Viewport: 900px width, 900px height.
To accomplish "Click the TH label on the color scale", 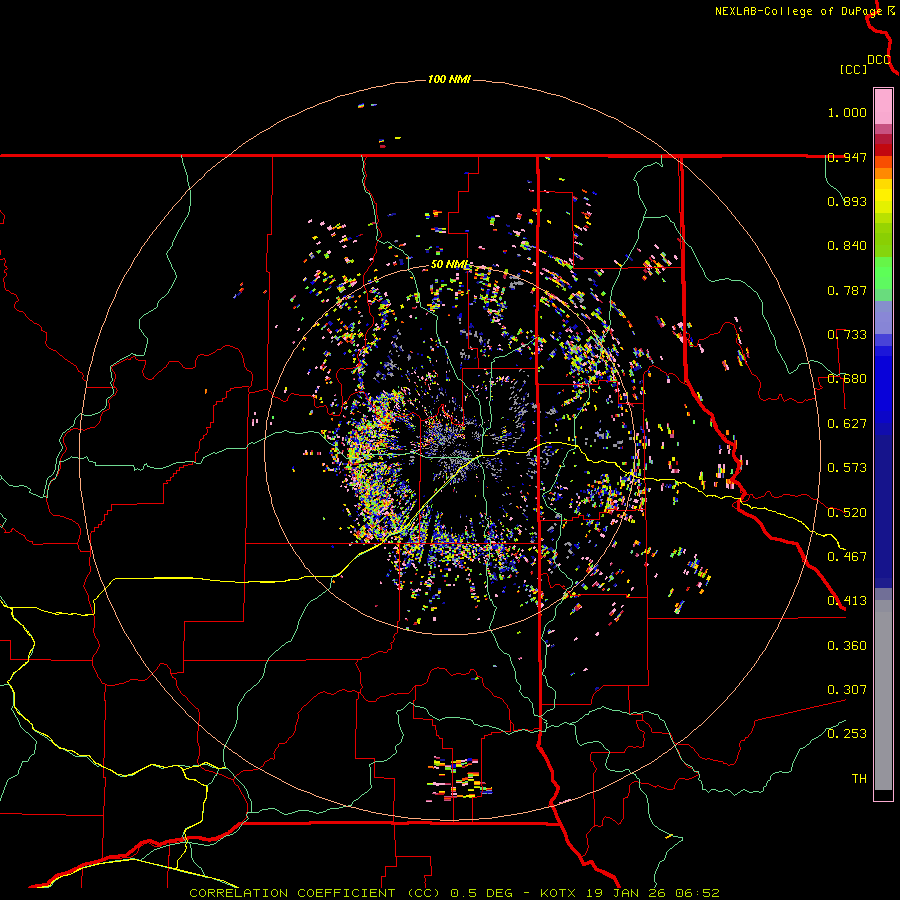I will (859, 779).
